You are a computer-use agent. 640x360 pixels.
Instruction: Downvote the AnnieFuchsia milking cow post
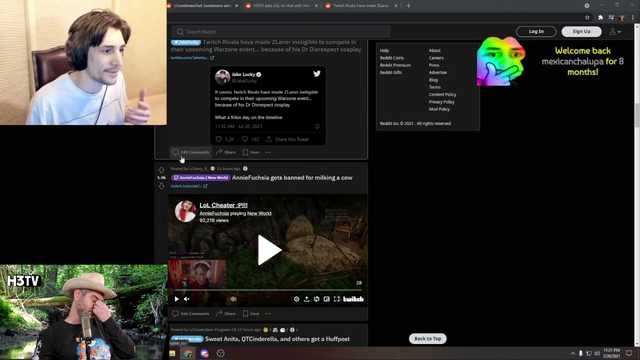click(162, 186)
